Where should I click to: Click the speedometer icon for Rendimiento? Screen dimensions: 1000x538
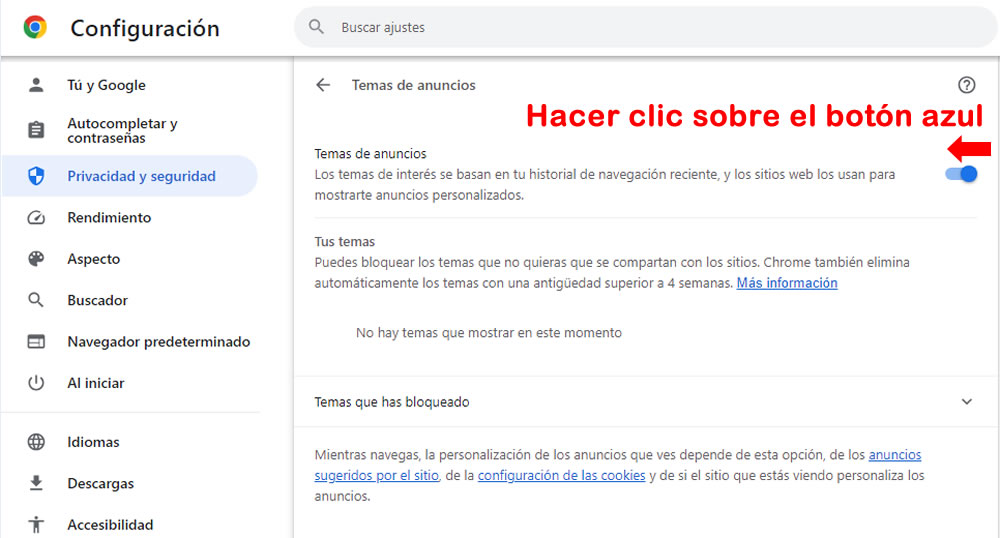tap(36, 217)
